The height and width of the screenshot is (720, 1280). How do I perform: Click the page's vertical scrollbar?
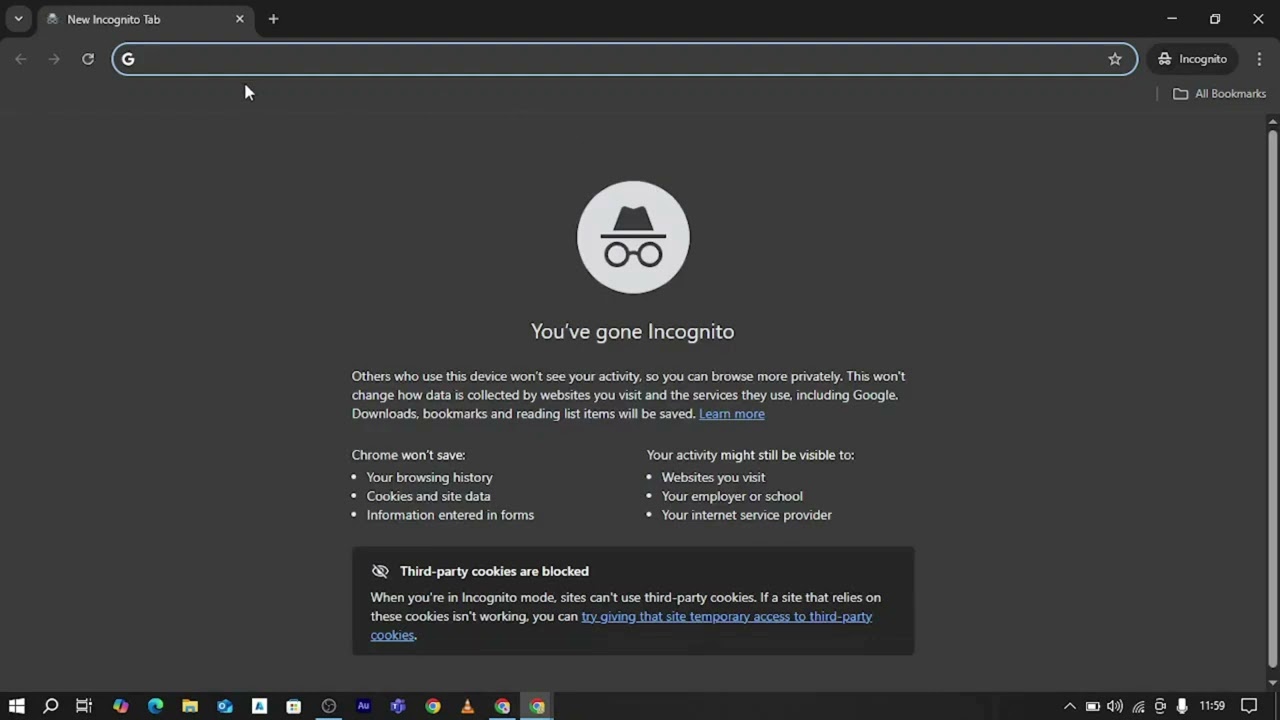click(1272, 400)
